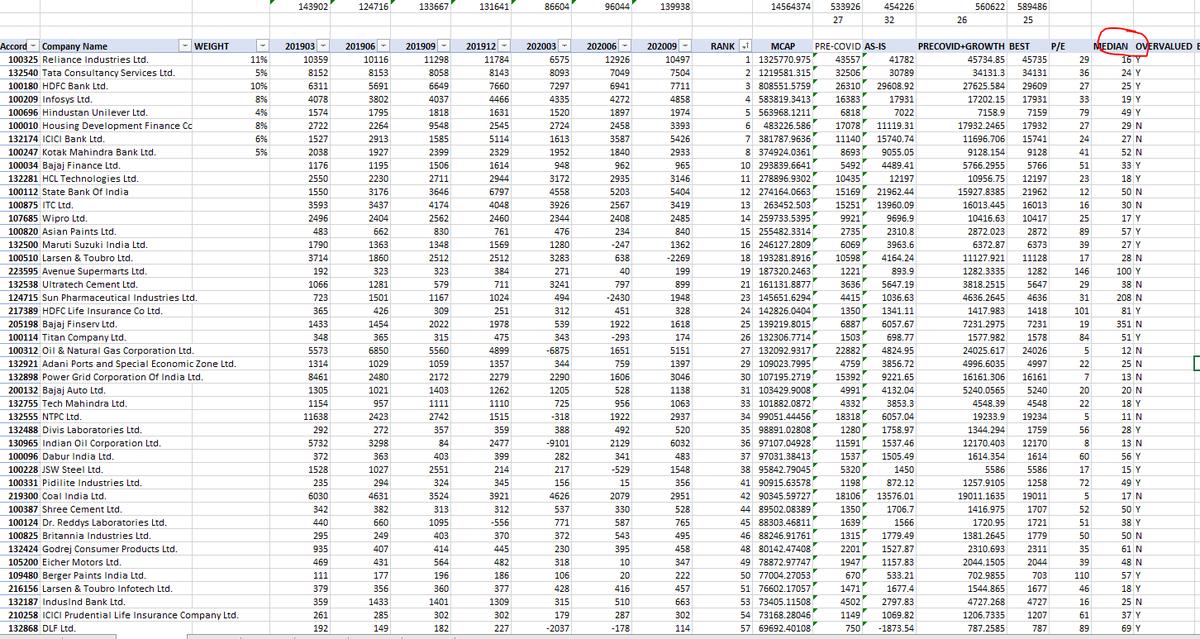Select the 589486 total in top row
1200x639 pixels.
point(1026,6)
